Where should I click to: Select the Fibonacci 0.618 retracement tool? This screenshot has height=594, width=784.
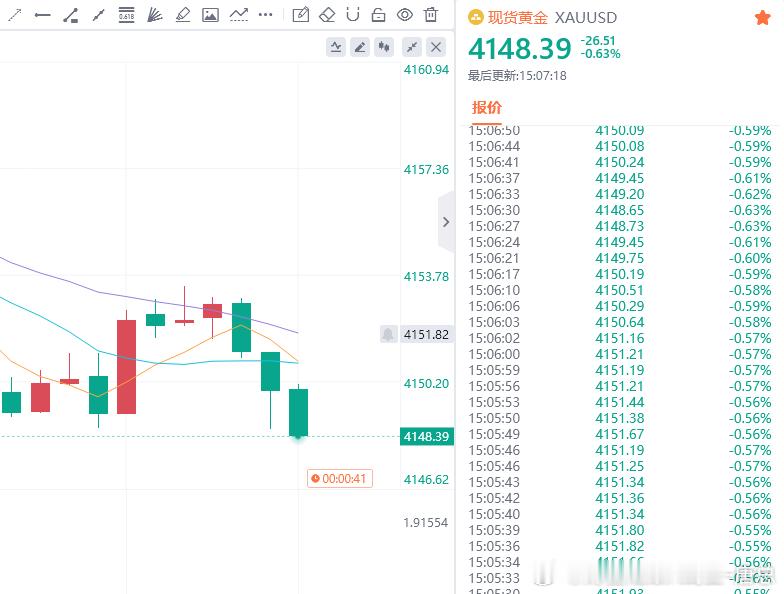[x=126, y=15]
